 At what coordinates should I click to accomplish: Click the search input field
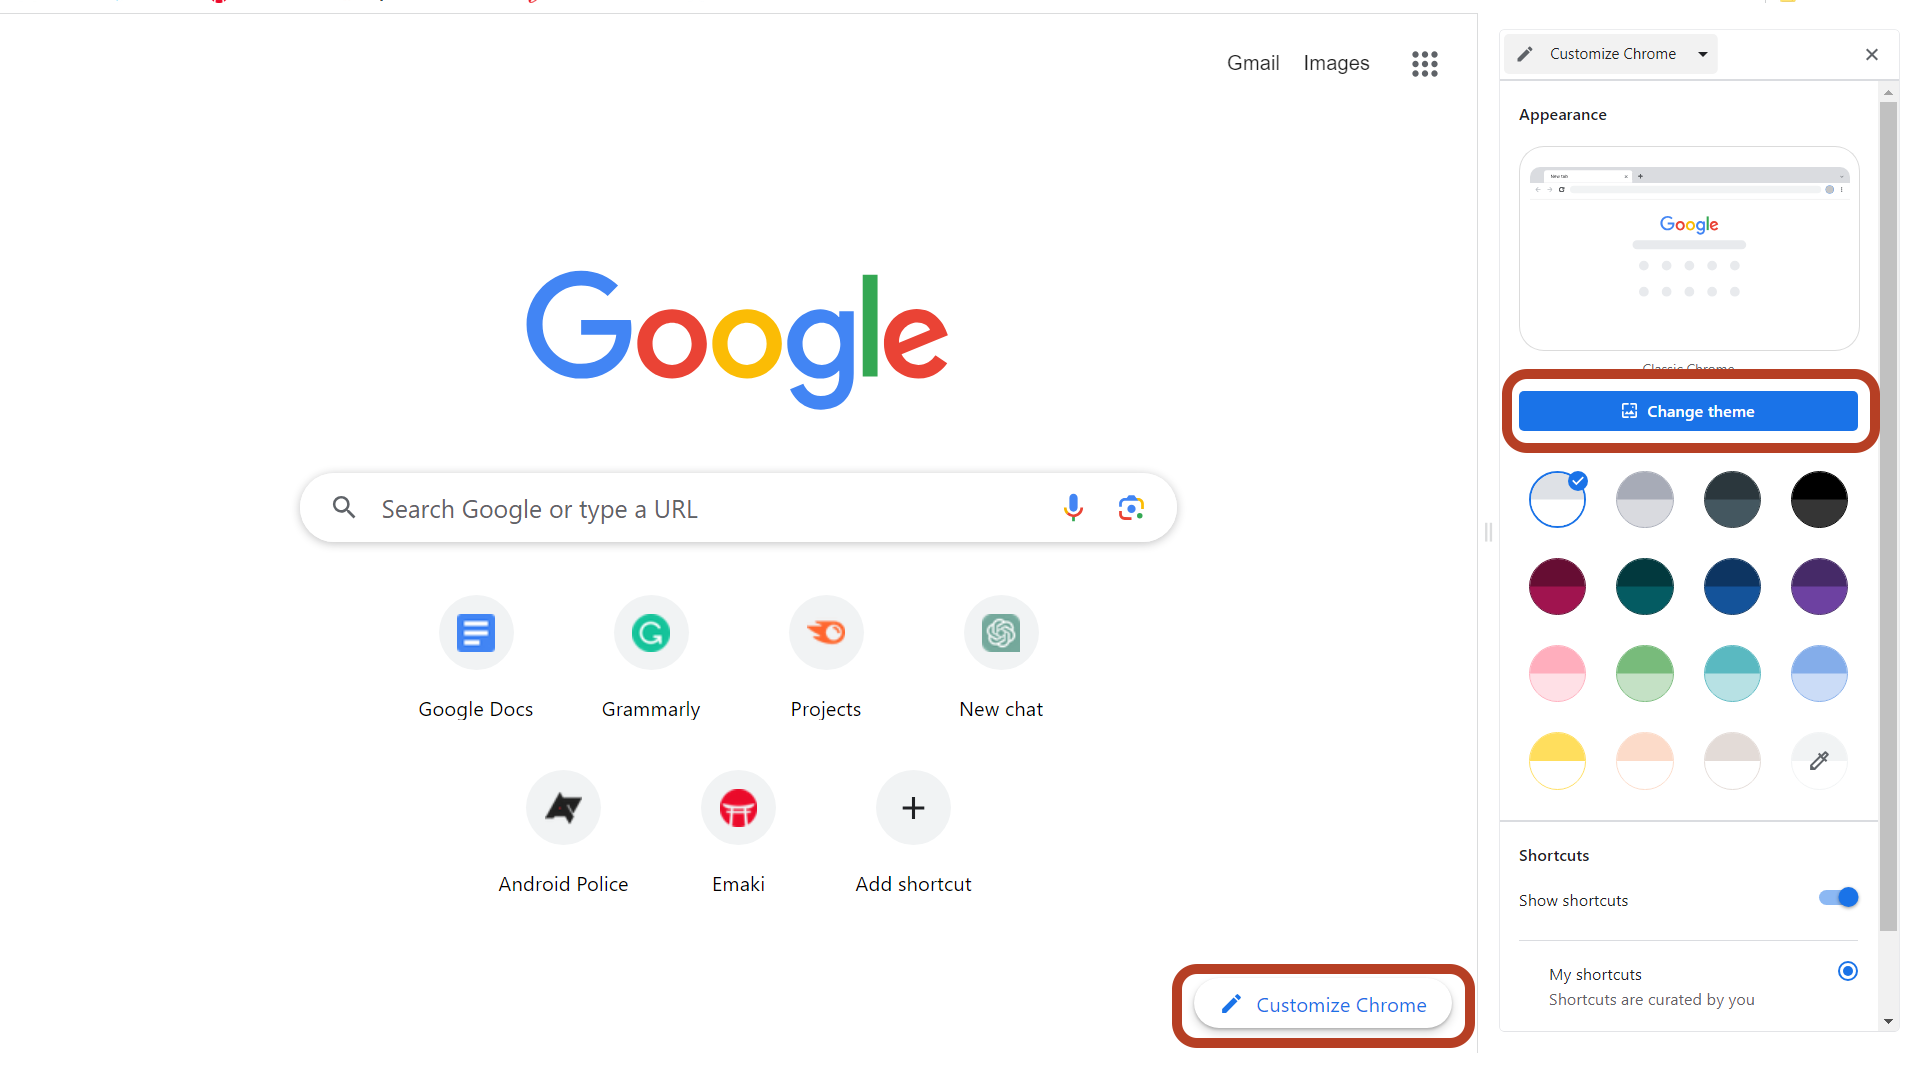[737, 508]
